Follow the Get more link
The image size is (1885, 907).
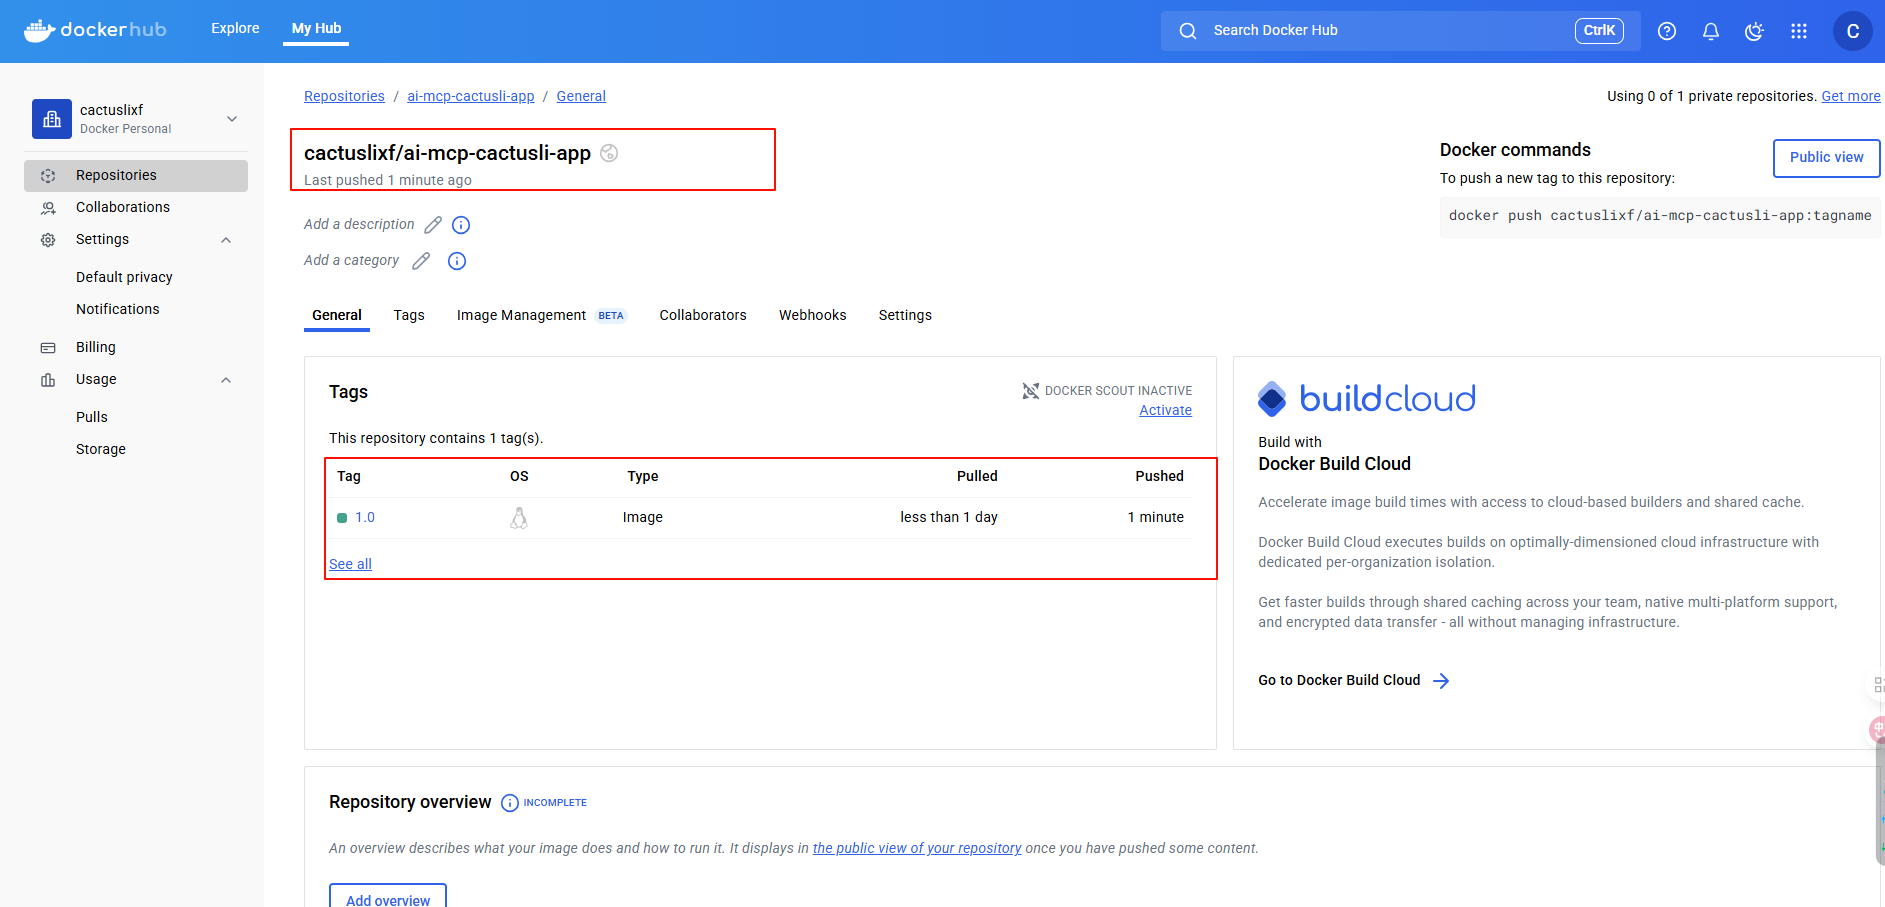pyautogui.click(x=1851, y=96)
